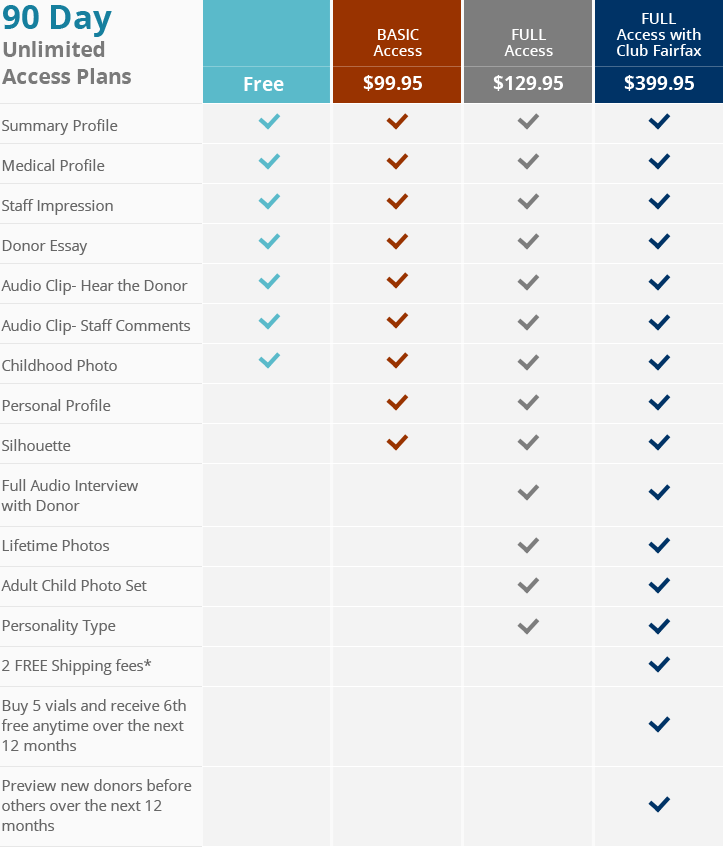
Task: Click FULL Access Personality Type checkmark
Action: [528, 626]
